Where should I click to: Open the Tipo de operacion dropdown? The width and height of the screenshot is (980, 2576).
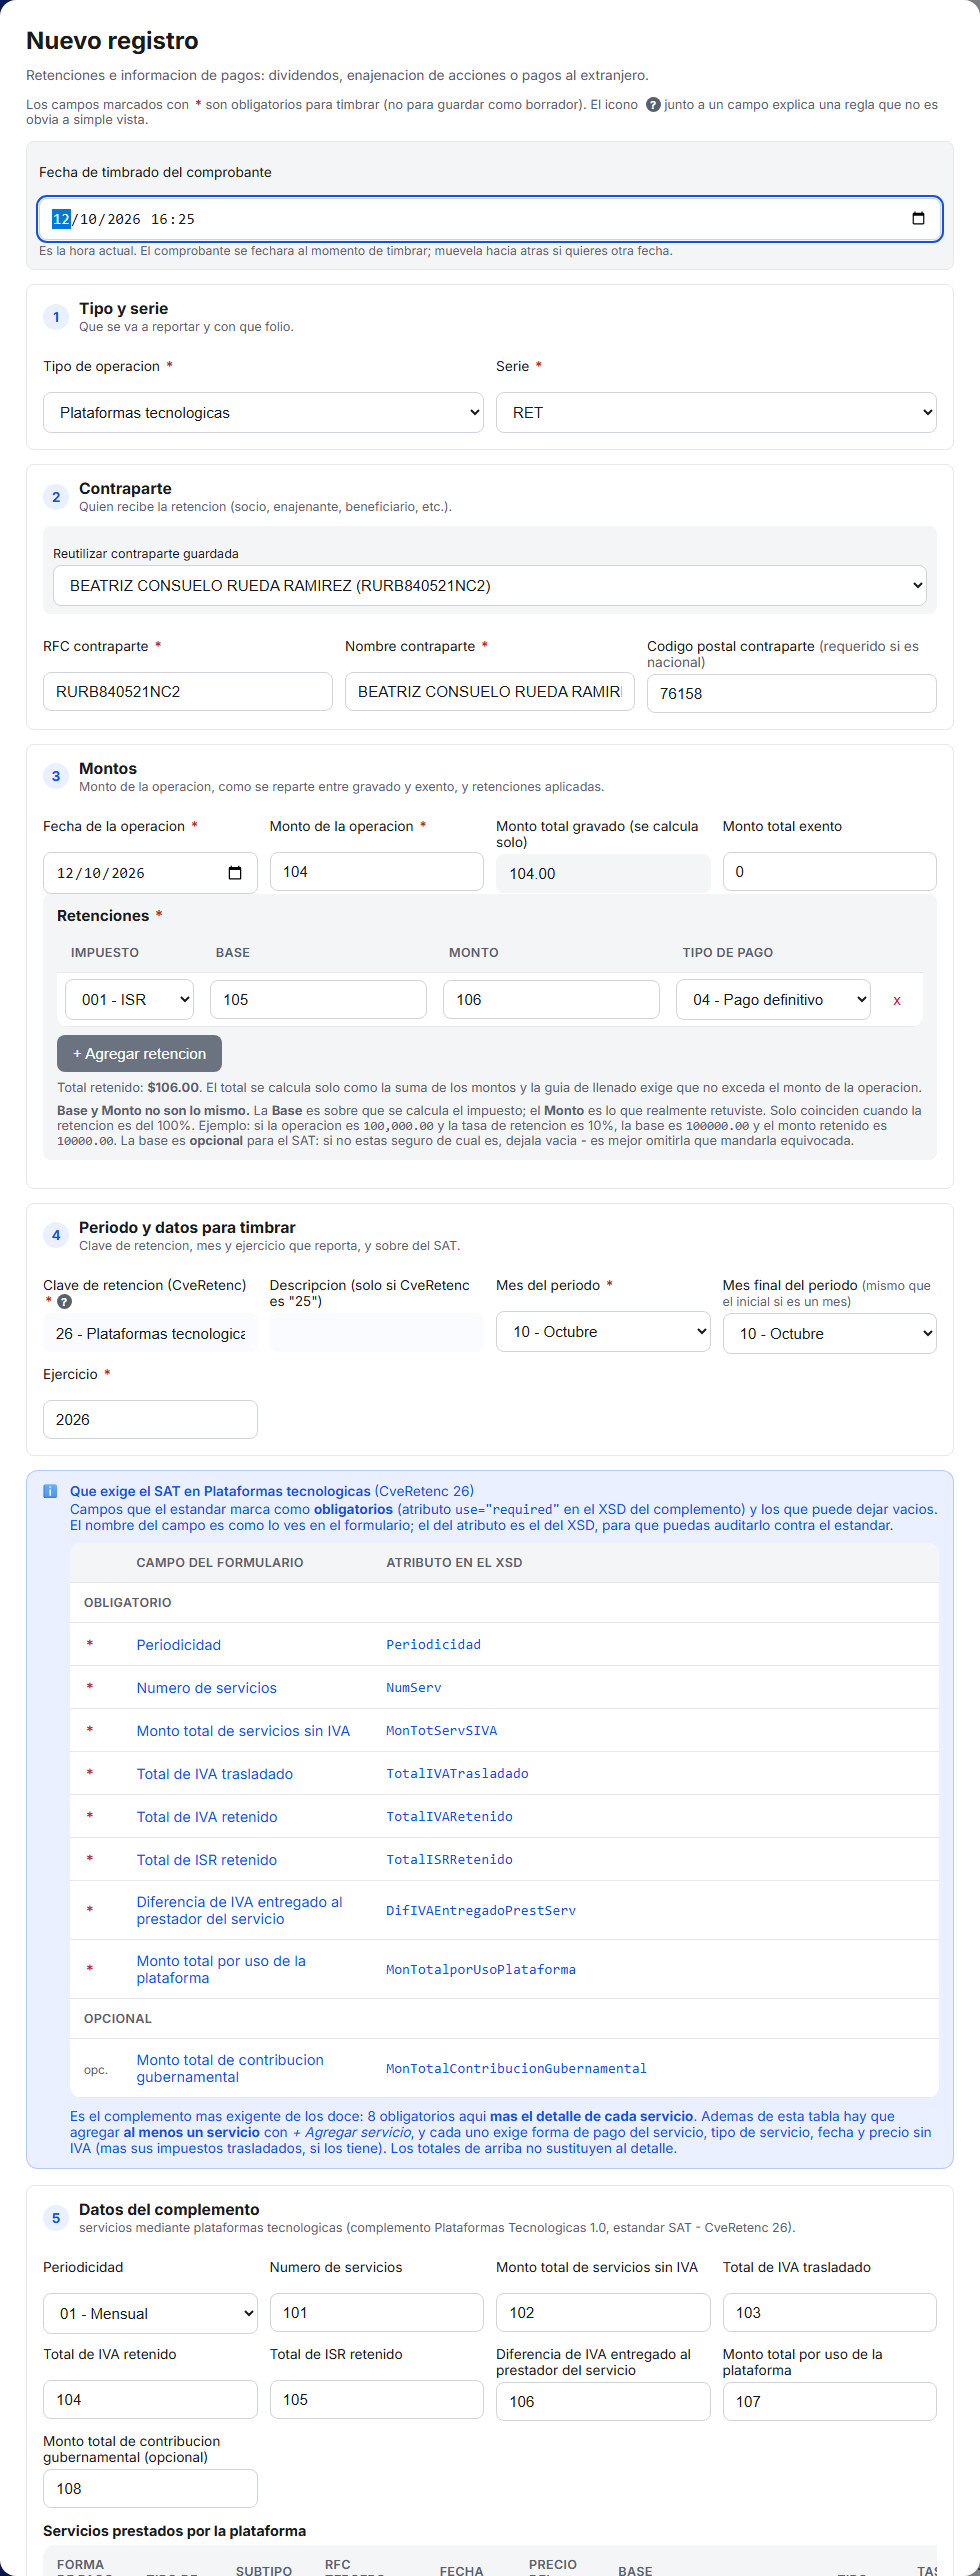[x=263, y=413]
